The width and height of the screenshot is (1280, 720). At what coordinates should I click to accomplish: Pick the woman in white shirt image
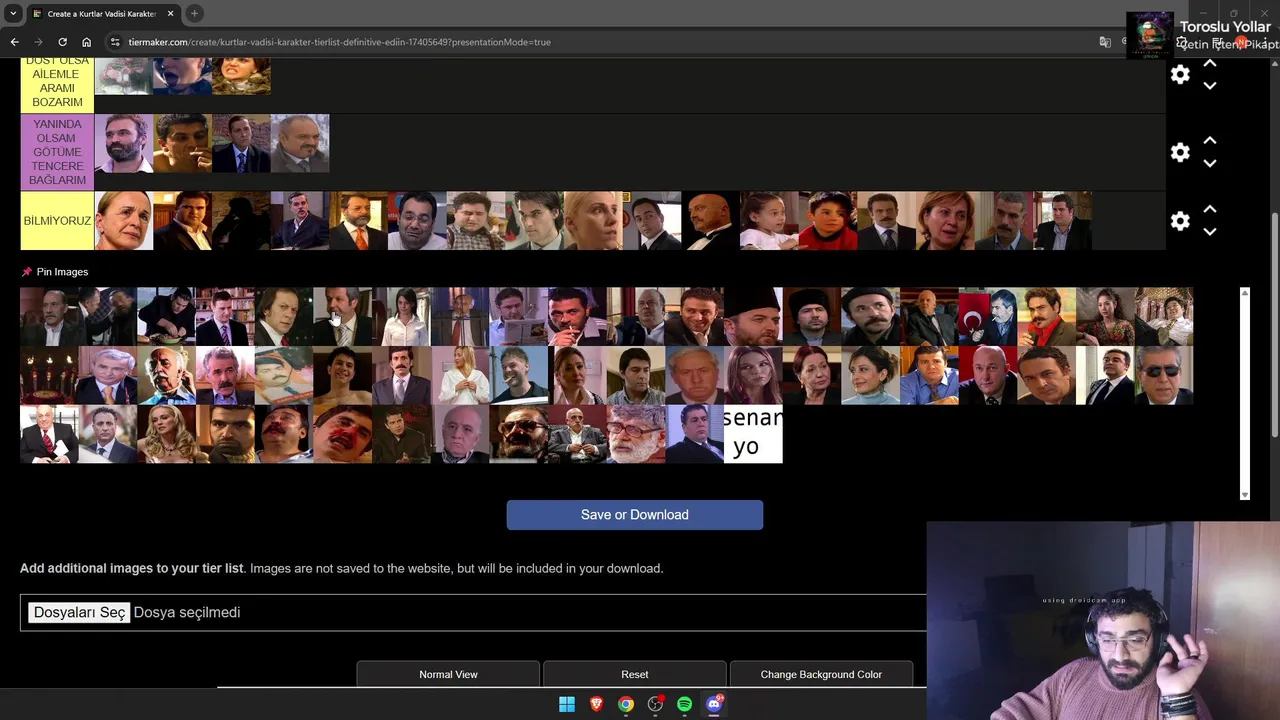(x=401, y=317)
